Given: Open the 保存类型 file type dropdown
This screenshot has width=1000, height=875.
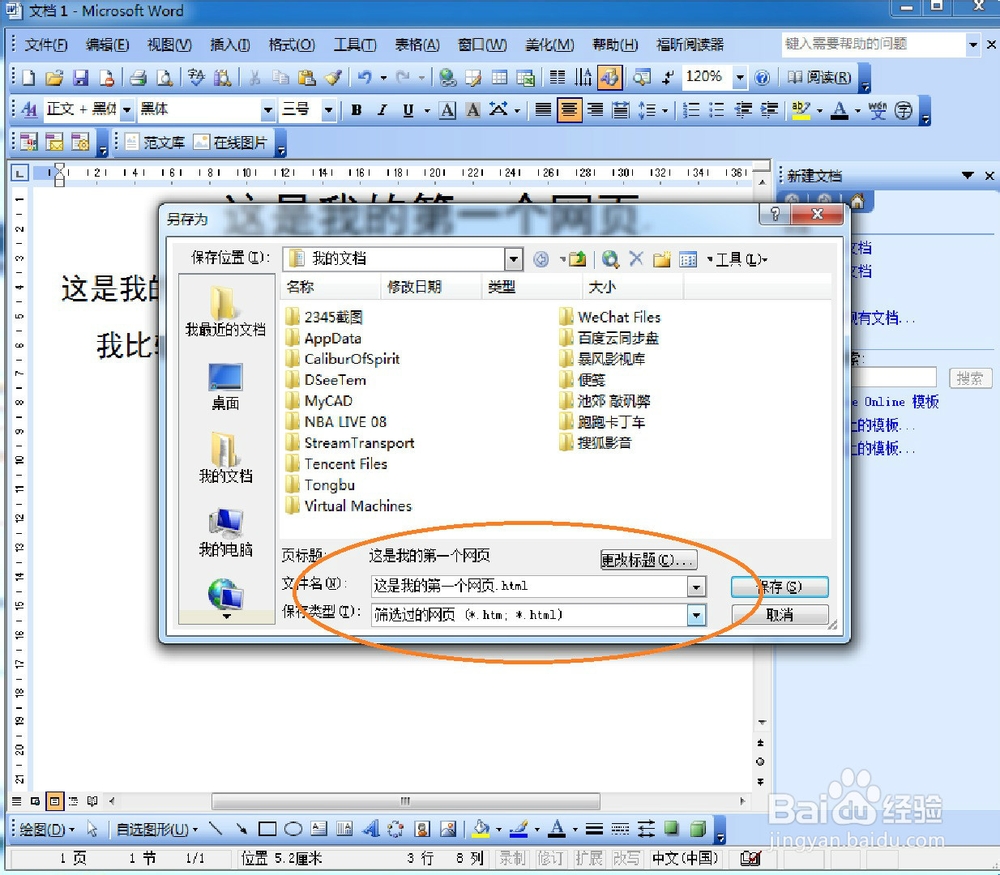Looking at the screenshot, I should coord(698,615).
